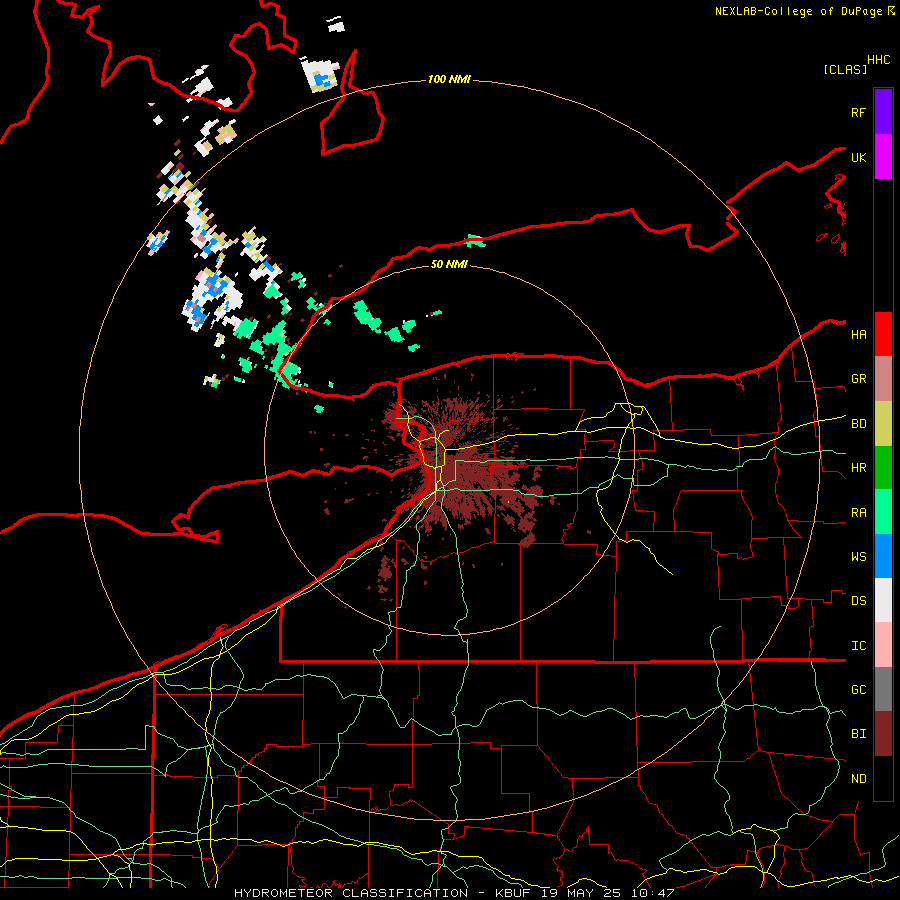Click the HR legend label
Image resolution: width=900 pixels, height=900 pixels.
[x=859, y=468]
